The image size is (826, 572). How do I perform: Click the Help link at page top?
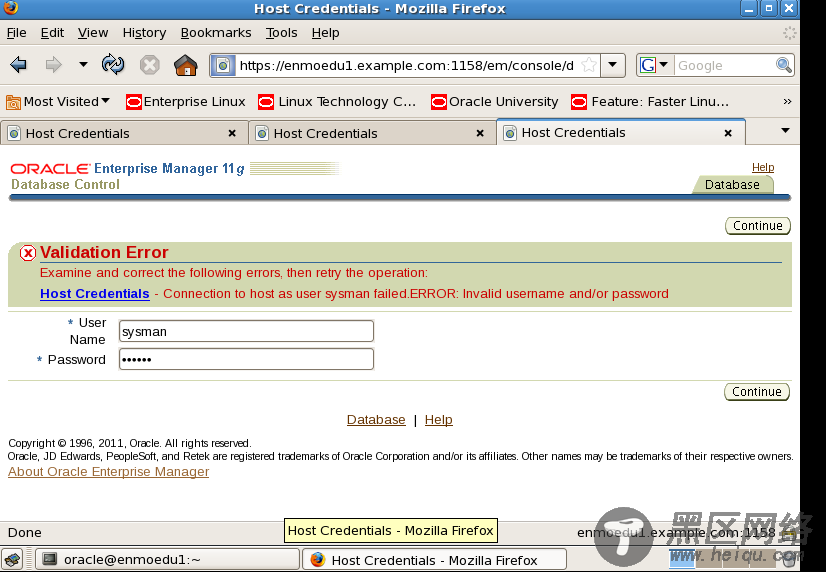click(763, 167)
